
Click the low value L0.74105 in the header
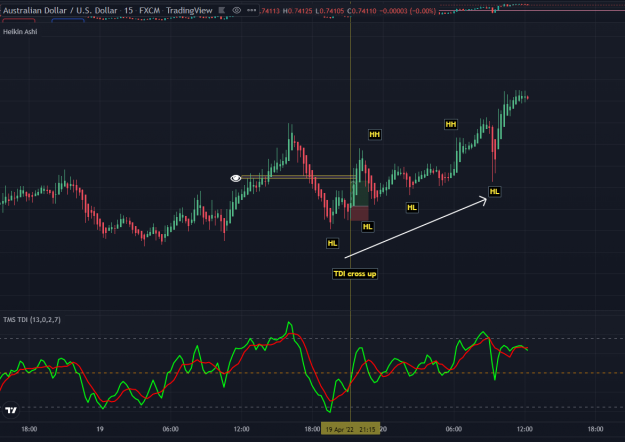[x=330, y=11]
